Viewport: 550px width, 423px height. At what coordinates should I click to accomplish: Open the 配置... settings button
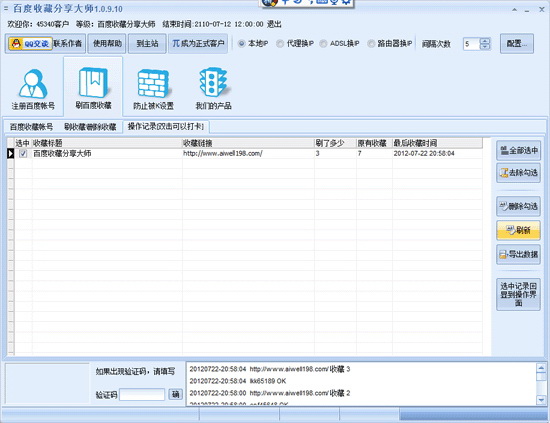coord(517,43)
